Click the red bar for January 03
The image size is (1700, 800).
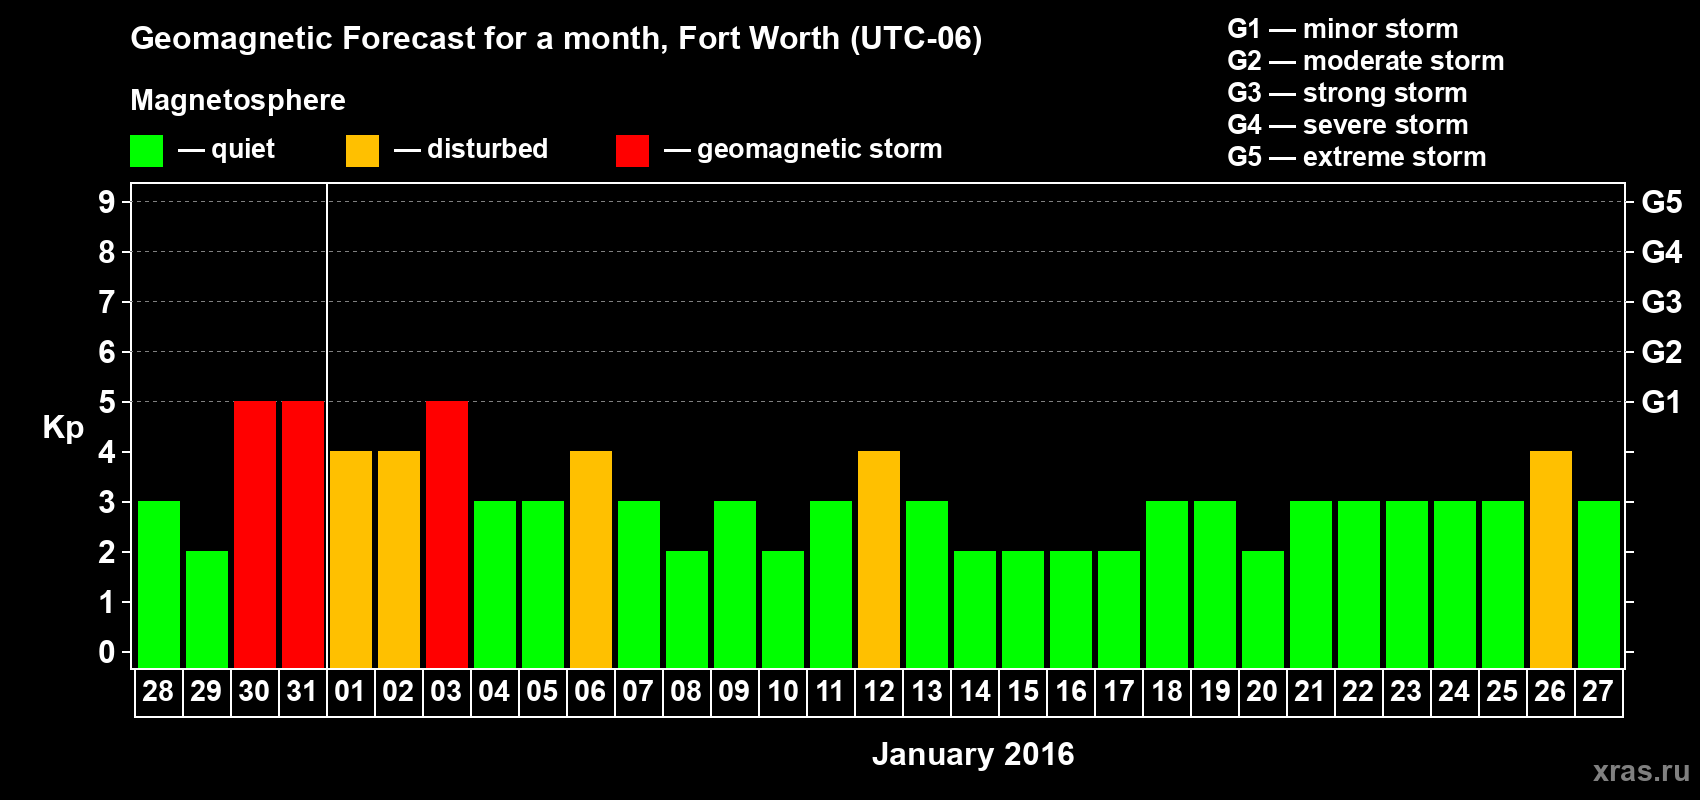pyautogui.click(x=447, y=535)
